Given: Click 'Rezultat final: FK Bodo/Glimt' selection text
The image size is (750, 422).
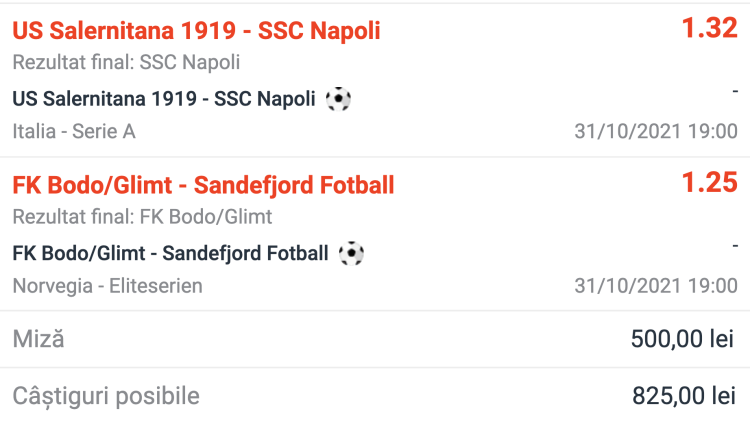Looking at the screenshot, I should pos(142,216).
